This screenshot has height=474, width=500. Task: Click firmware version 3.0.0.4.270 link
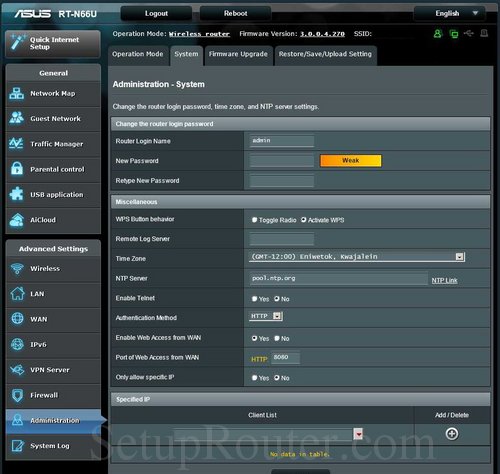[322, 34]
